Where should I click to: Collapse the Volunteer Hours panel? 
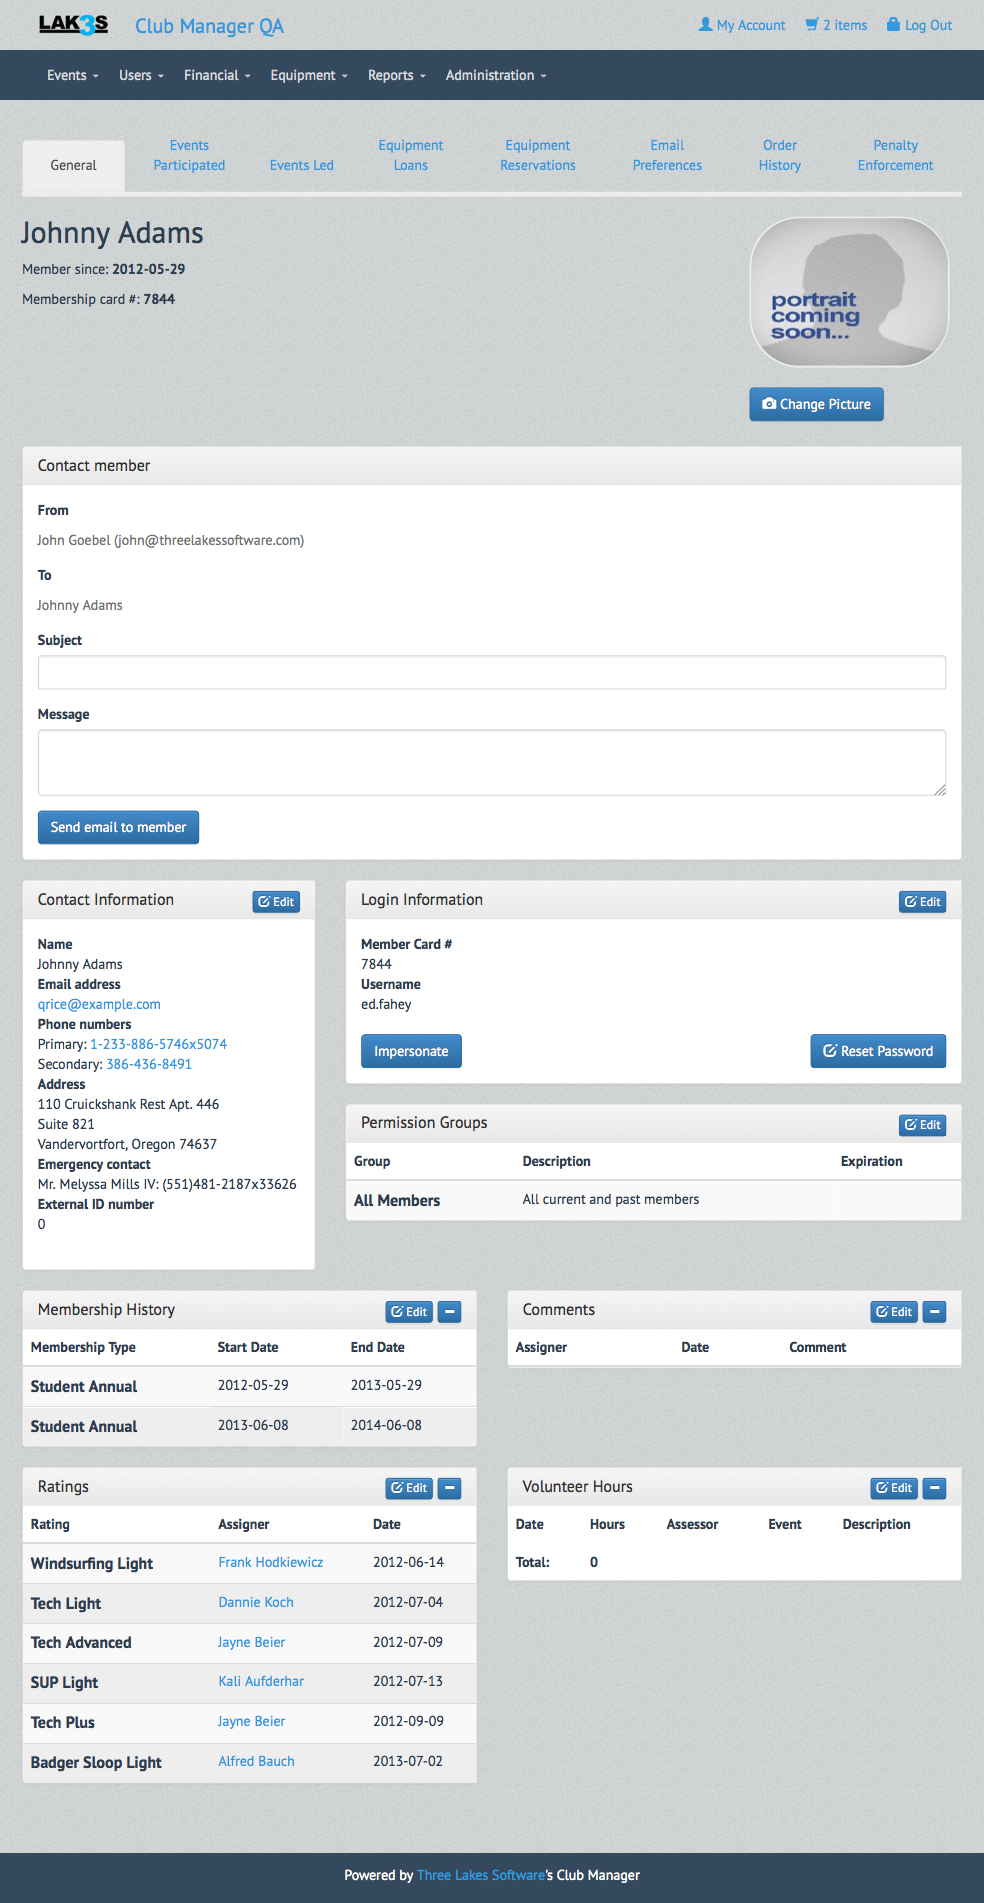[934, 1489]
